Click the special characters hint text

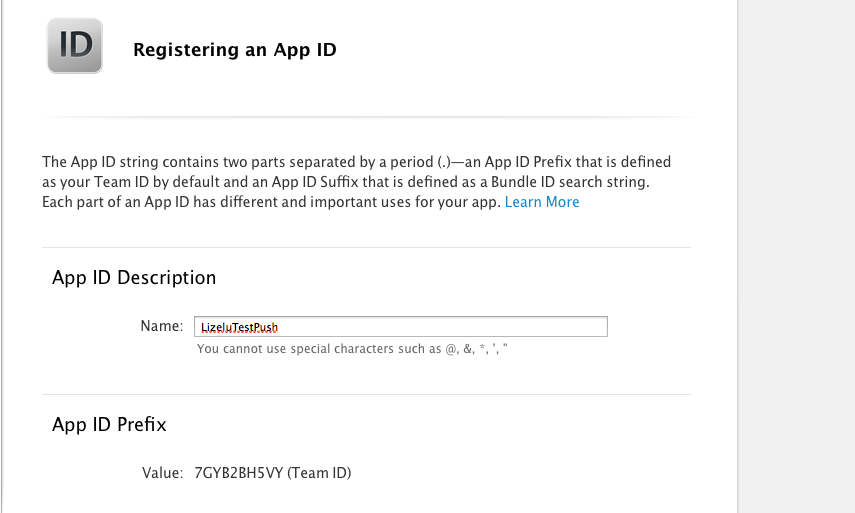click(x=352, y=349)
